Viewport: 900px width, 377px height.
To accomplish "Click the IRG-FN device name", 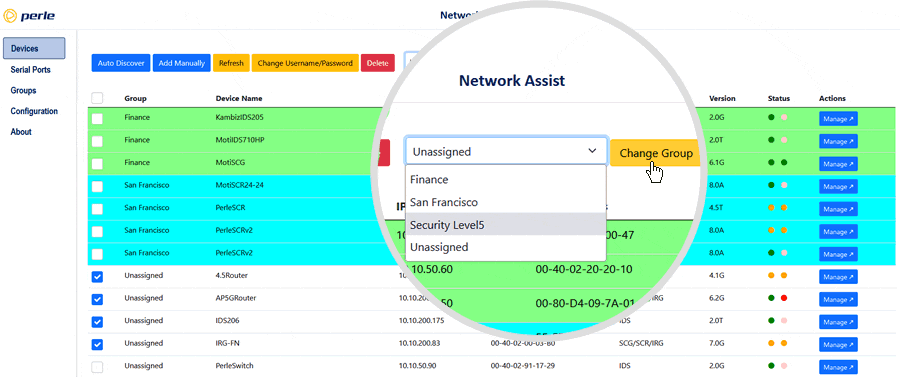I will coord(227,343).
